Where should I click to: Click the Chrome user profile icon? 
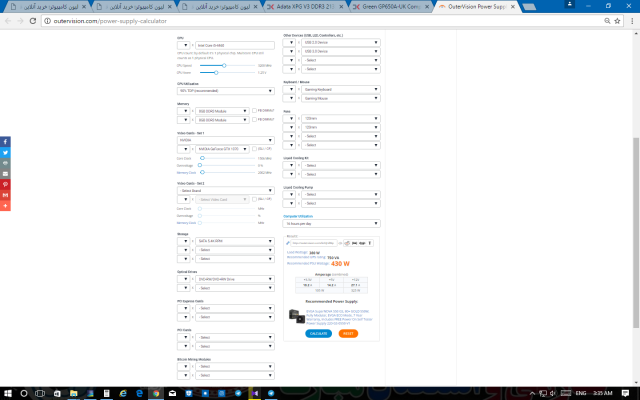pyautogui.click(x=569, y=4)
